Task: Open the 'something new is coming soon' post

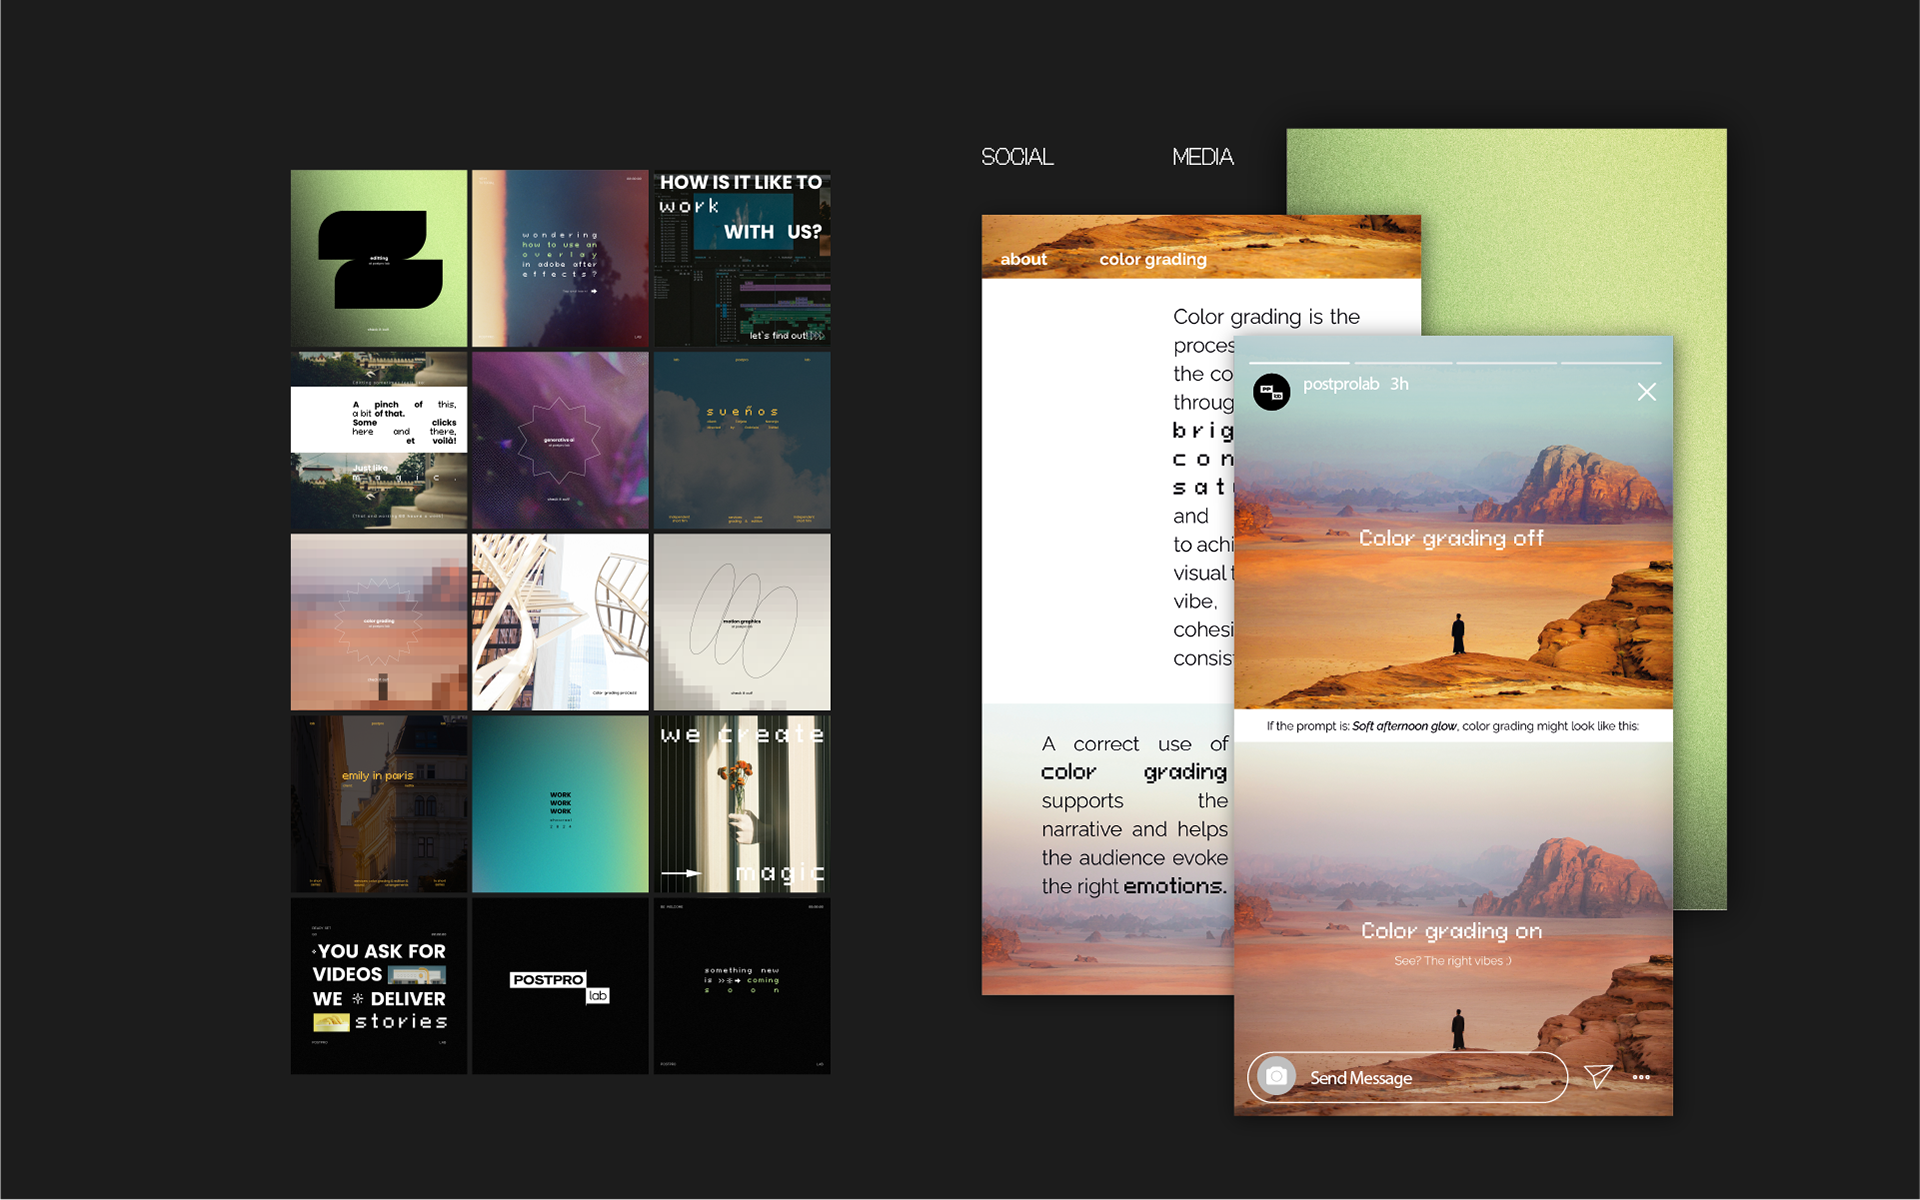Action: pos(741,986)
